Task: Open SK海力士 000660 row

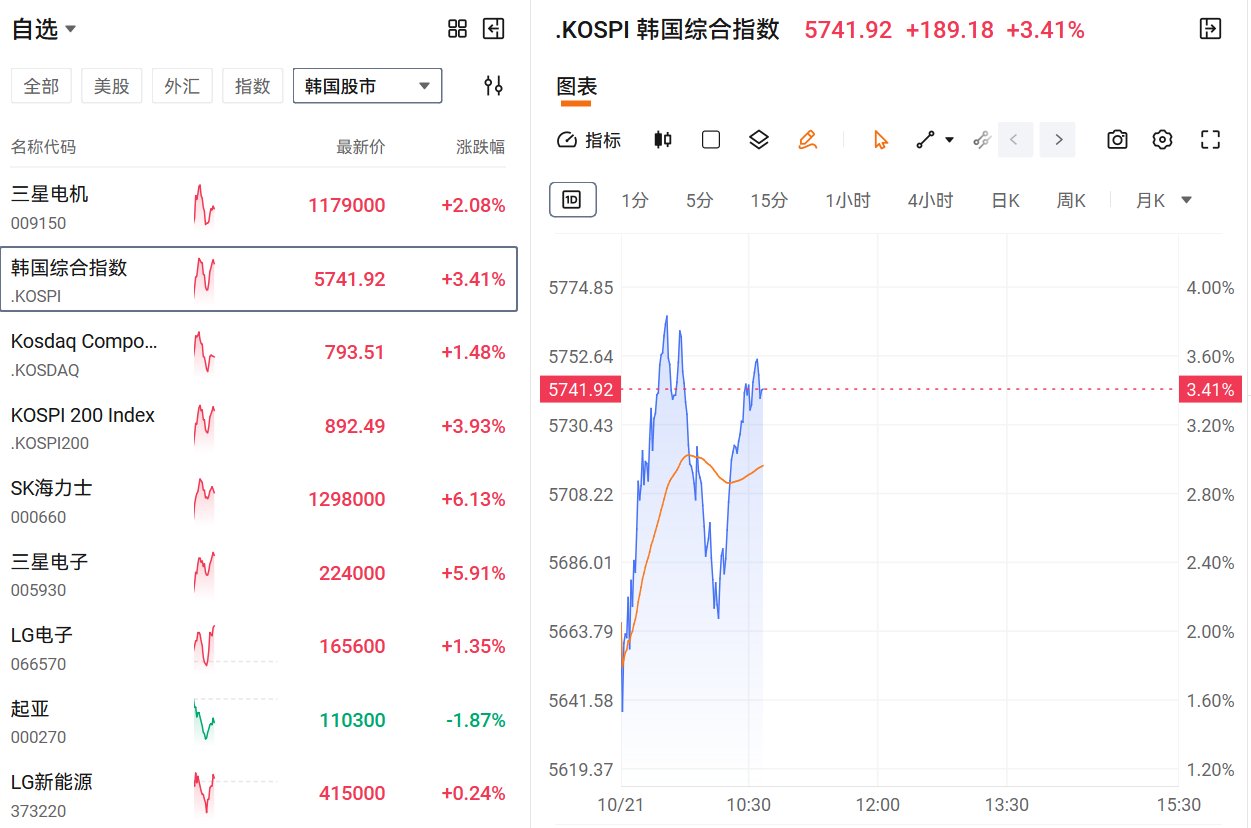Action: click(259, 499)
